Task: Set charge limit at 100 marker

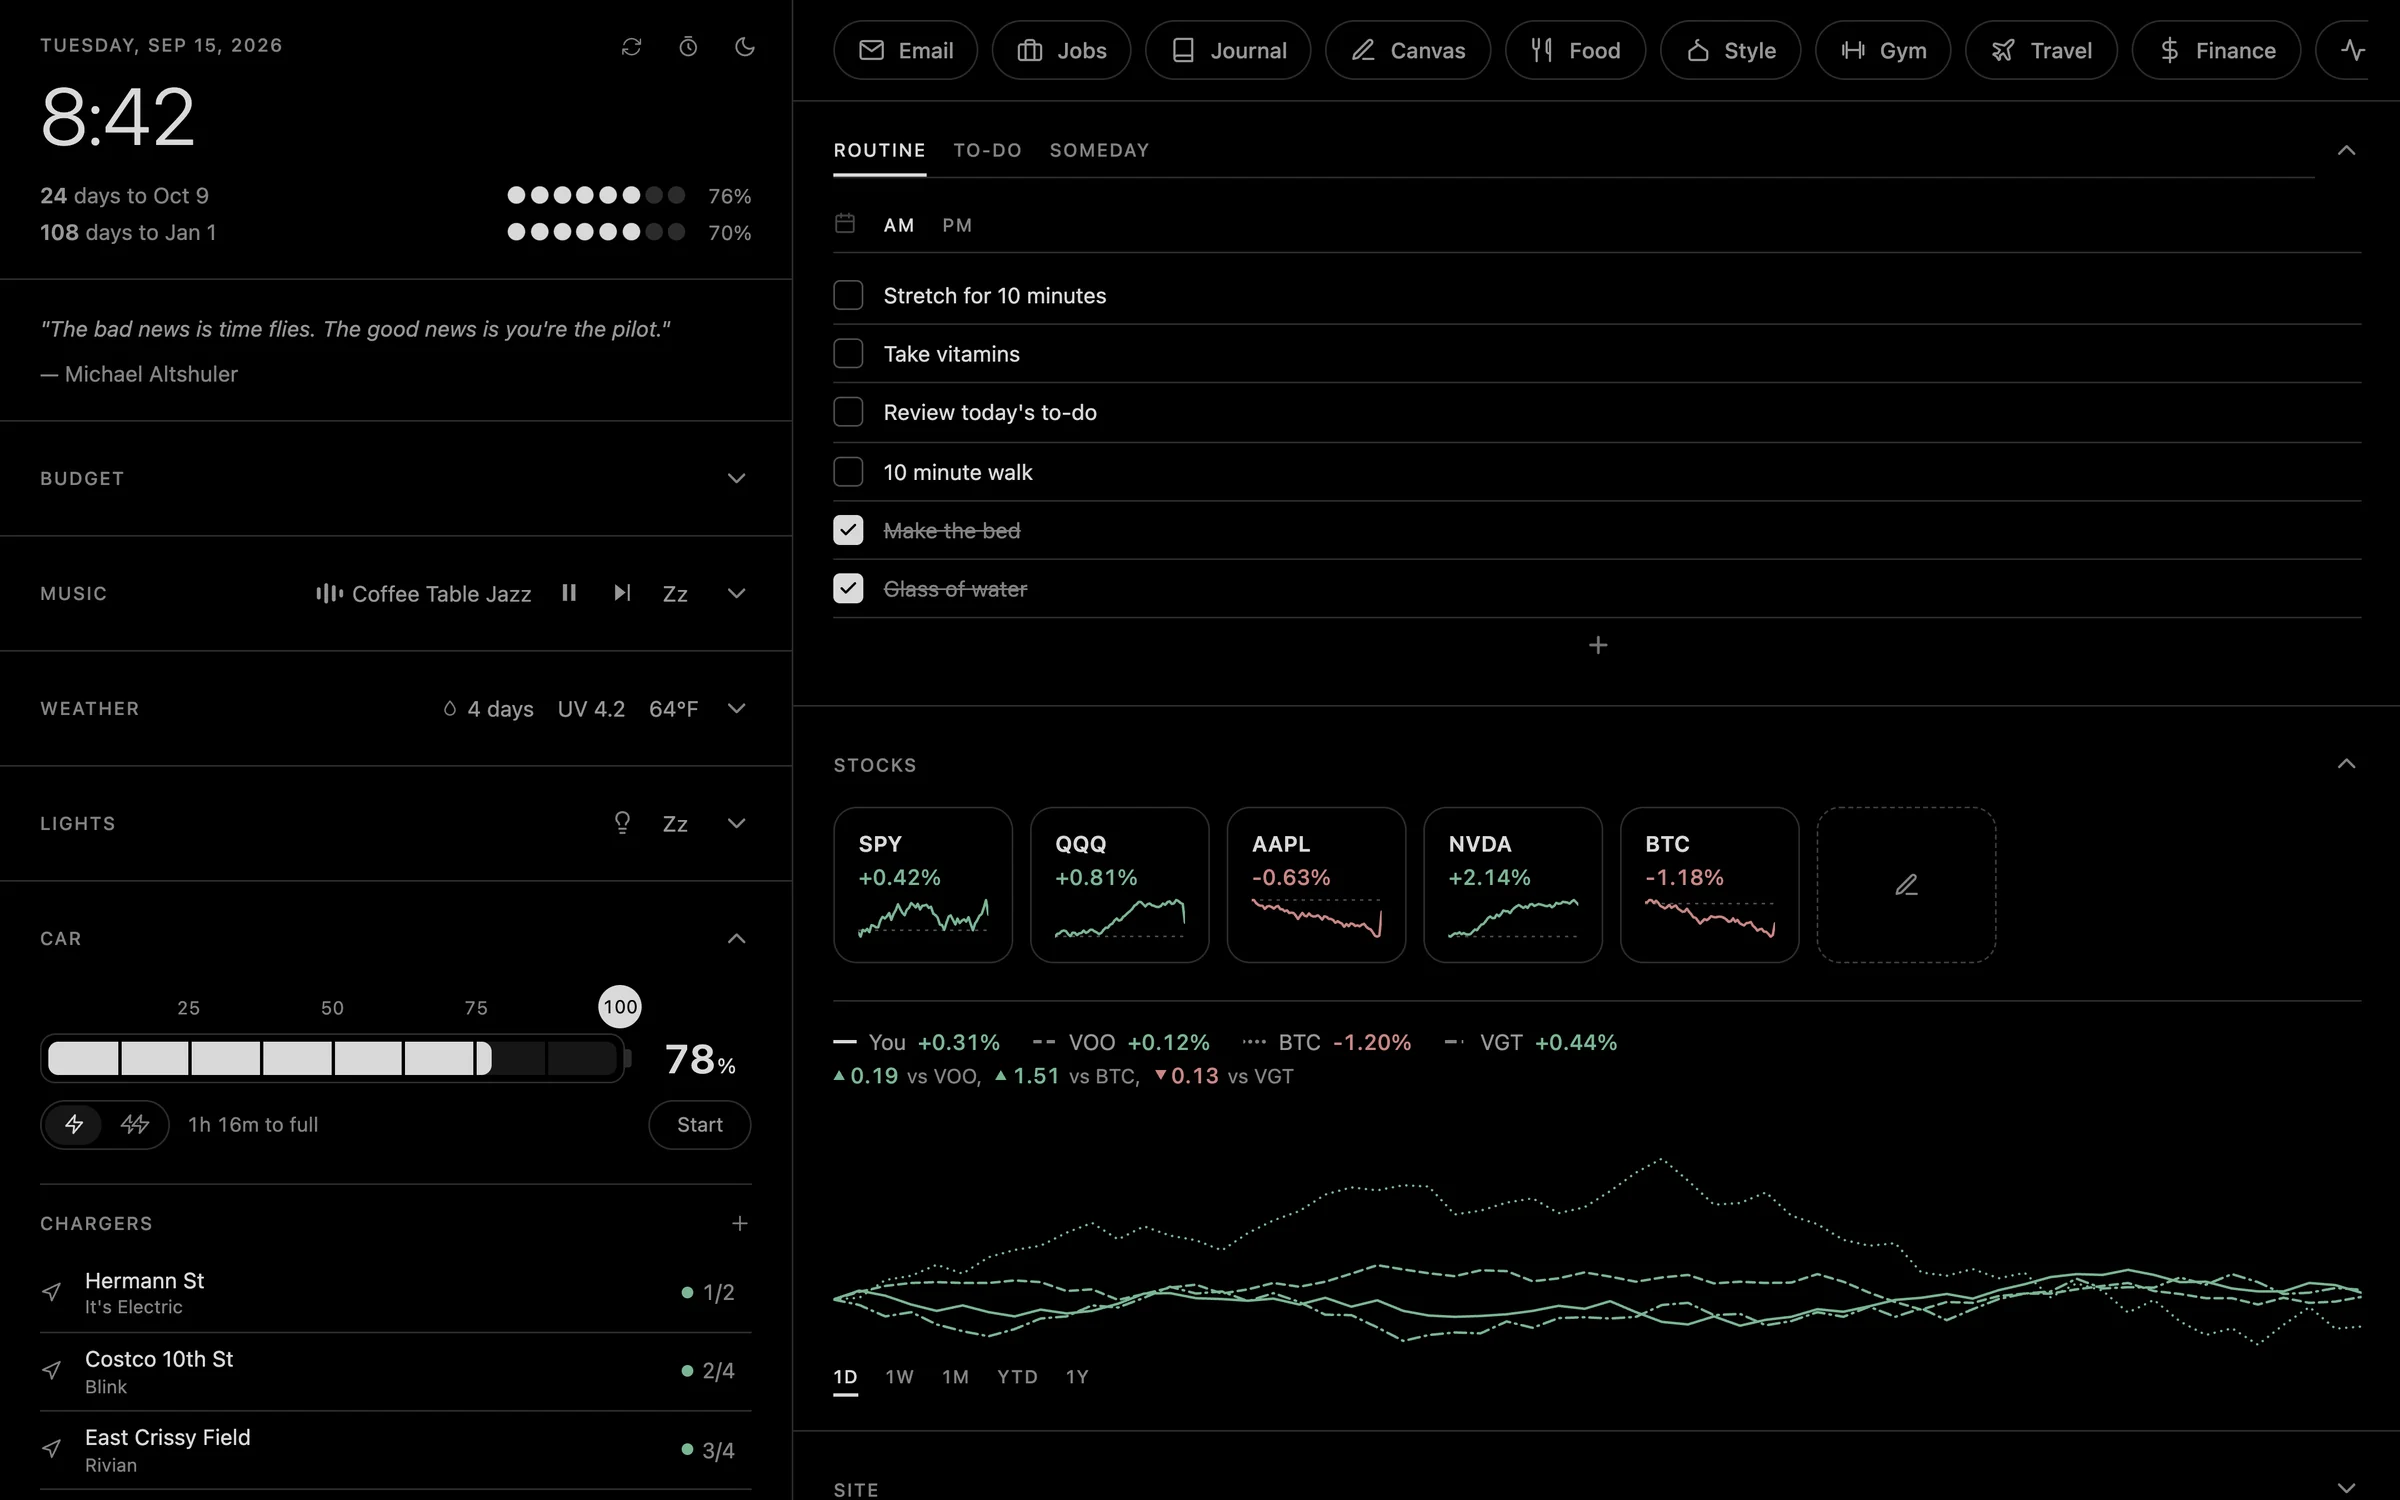Action: pos(620,1007)
